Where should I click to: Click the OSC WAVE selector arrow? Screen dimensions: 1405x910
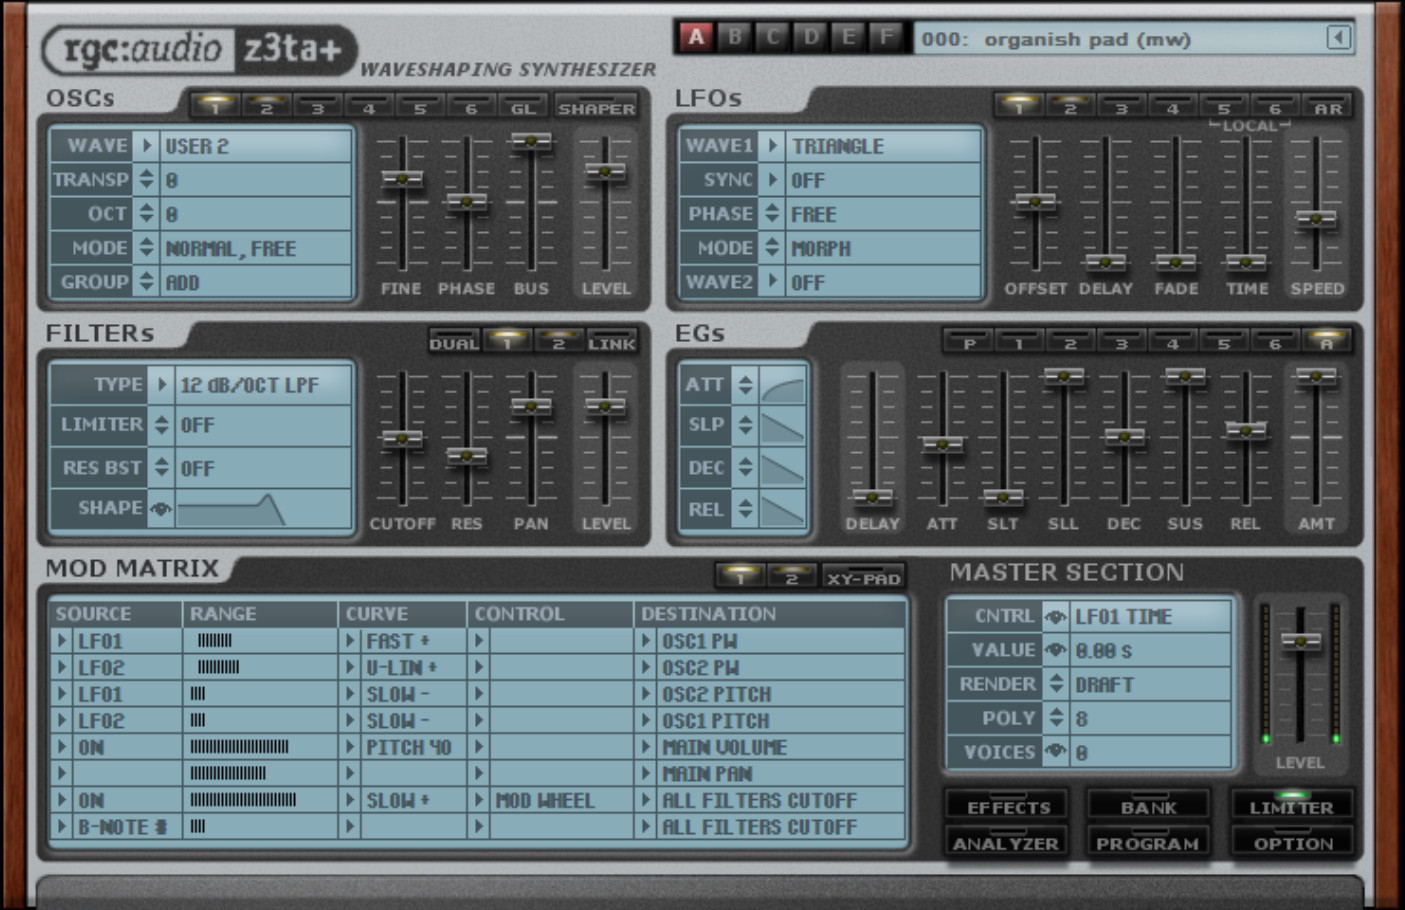click(147, 146)
